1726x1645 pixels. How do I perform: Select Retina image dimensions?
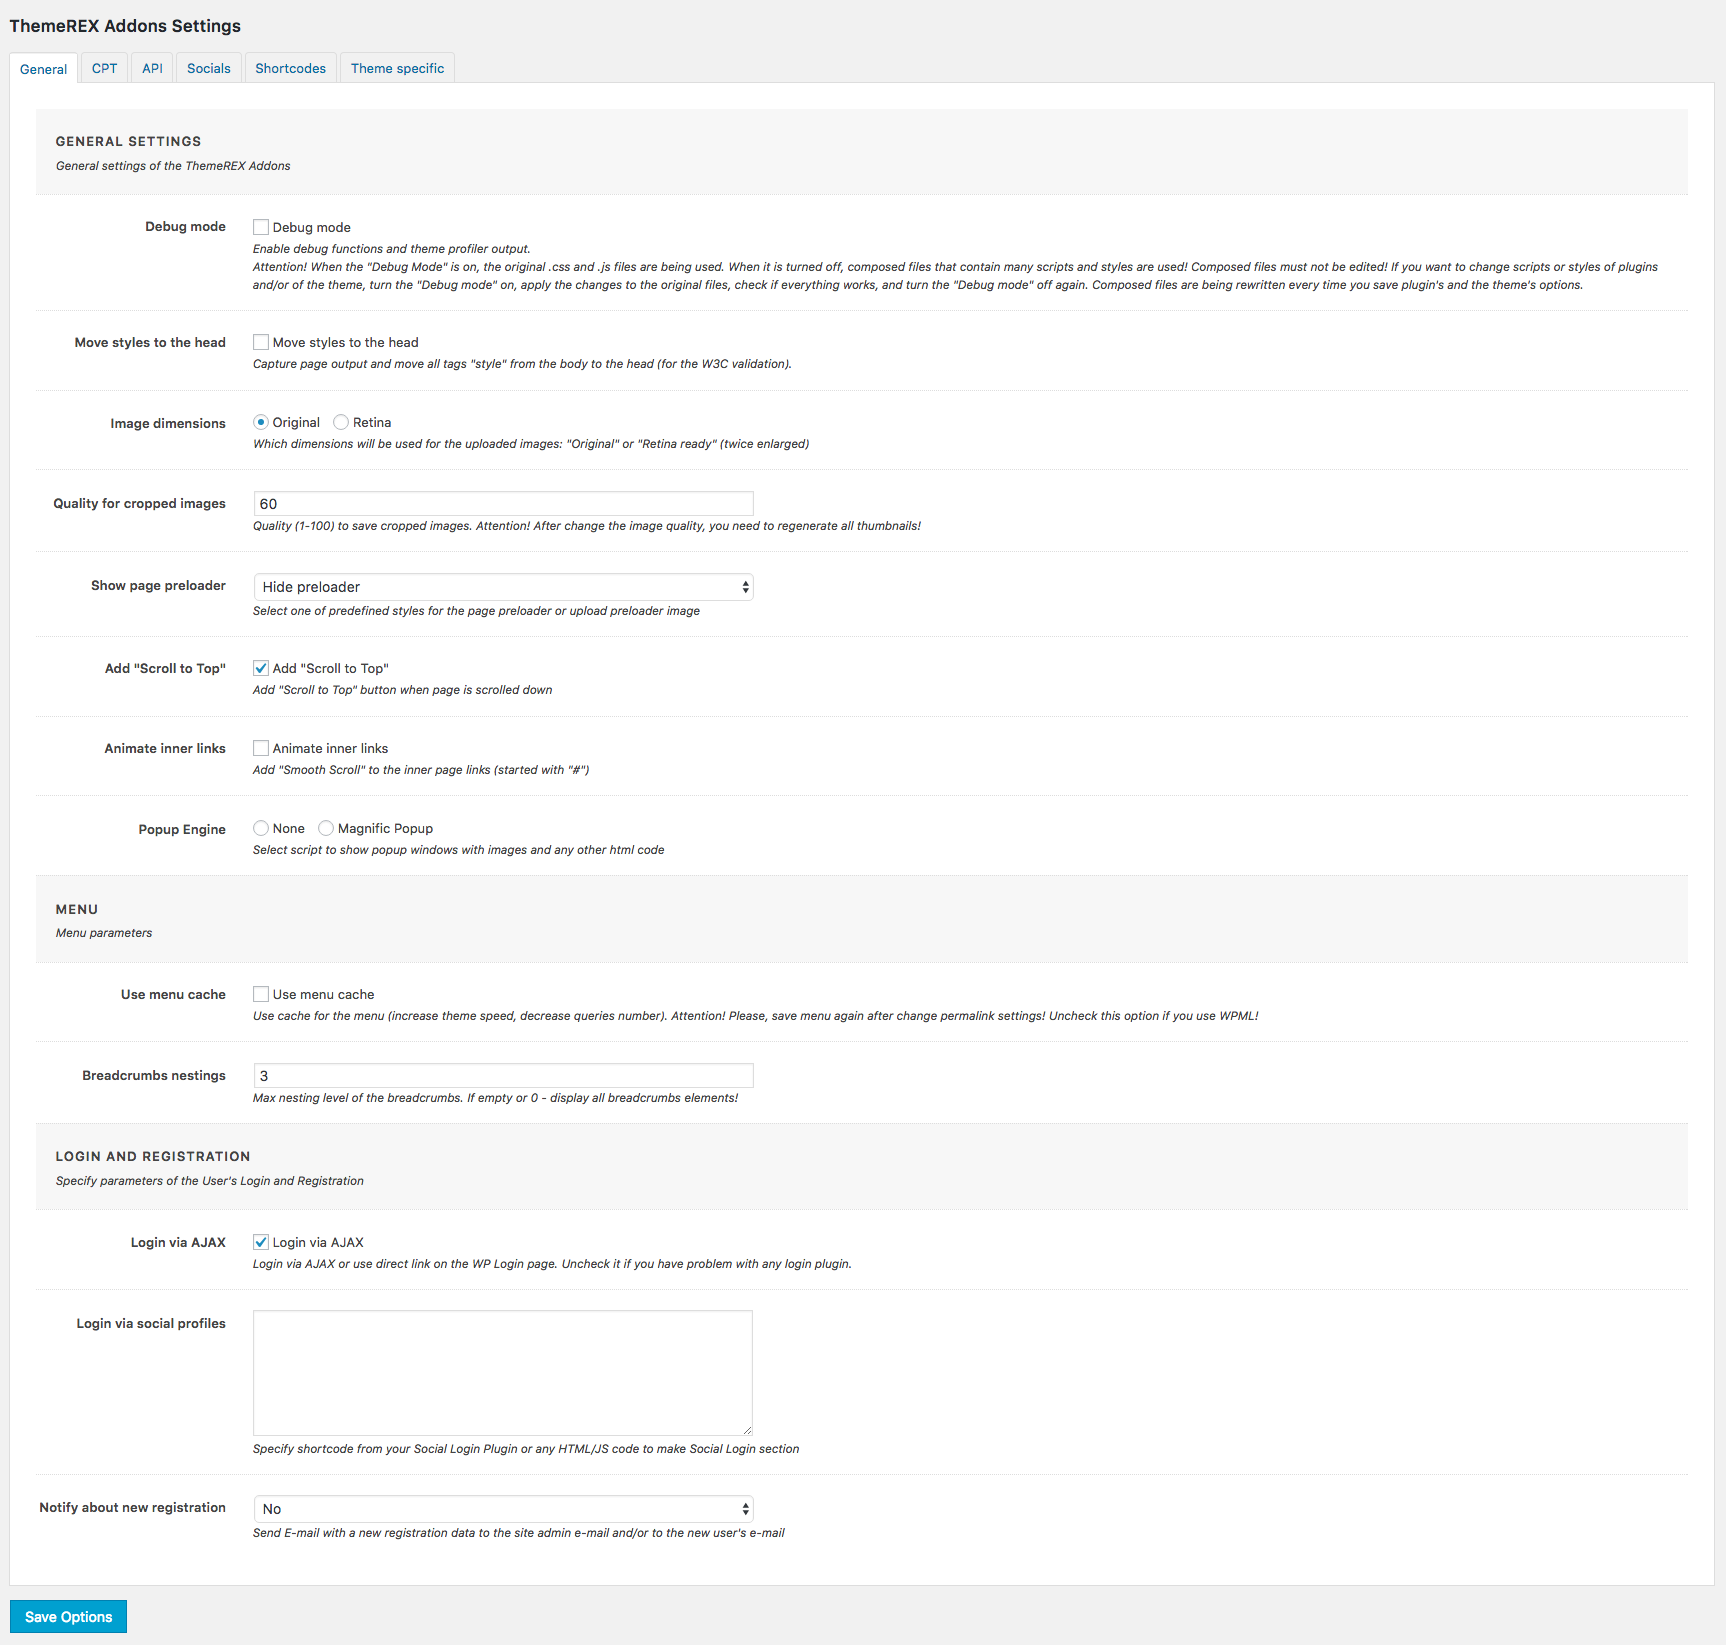pos(341,422)
